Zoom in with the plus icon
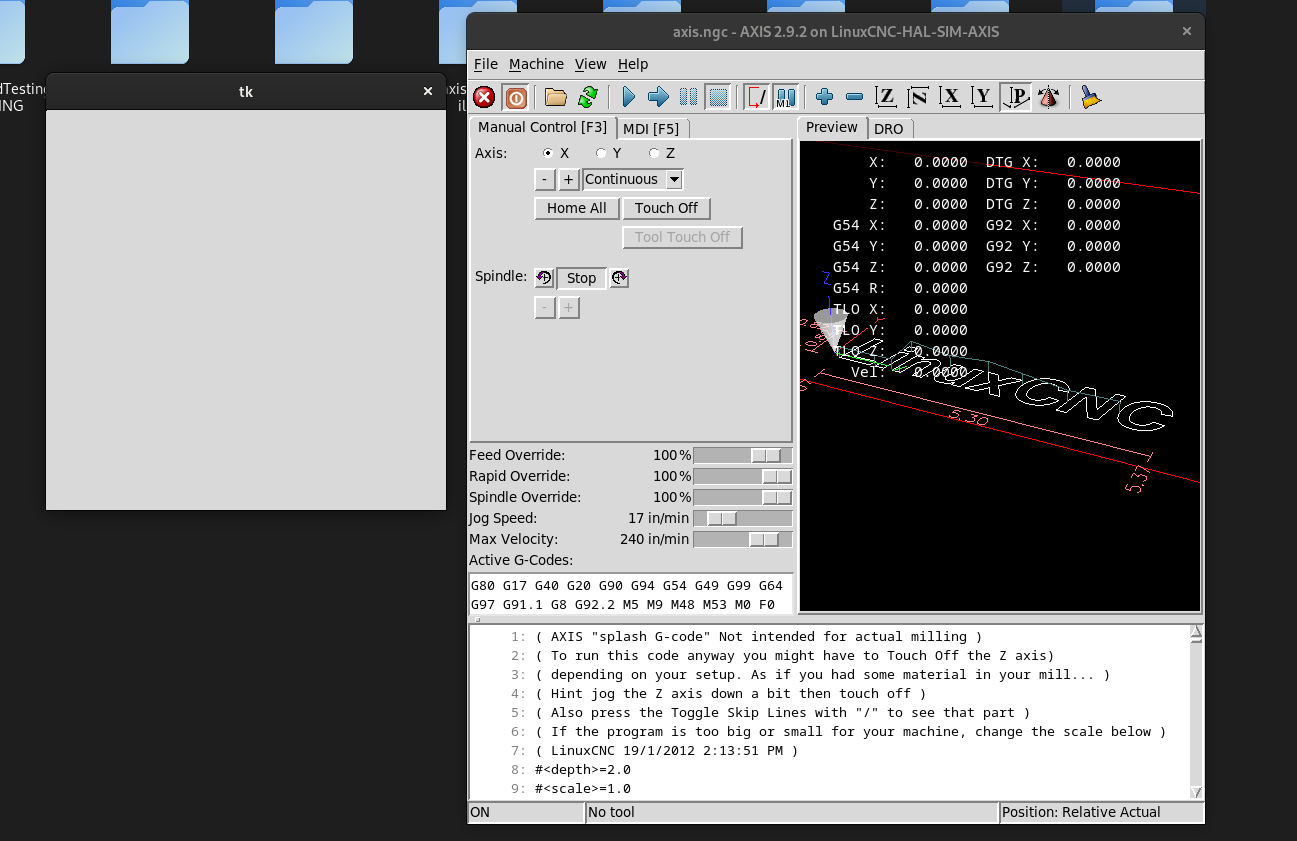This screenshot has width=1297, height=841. coord(824,97)
